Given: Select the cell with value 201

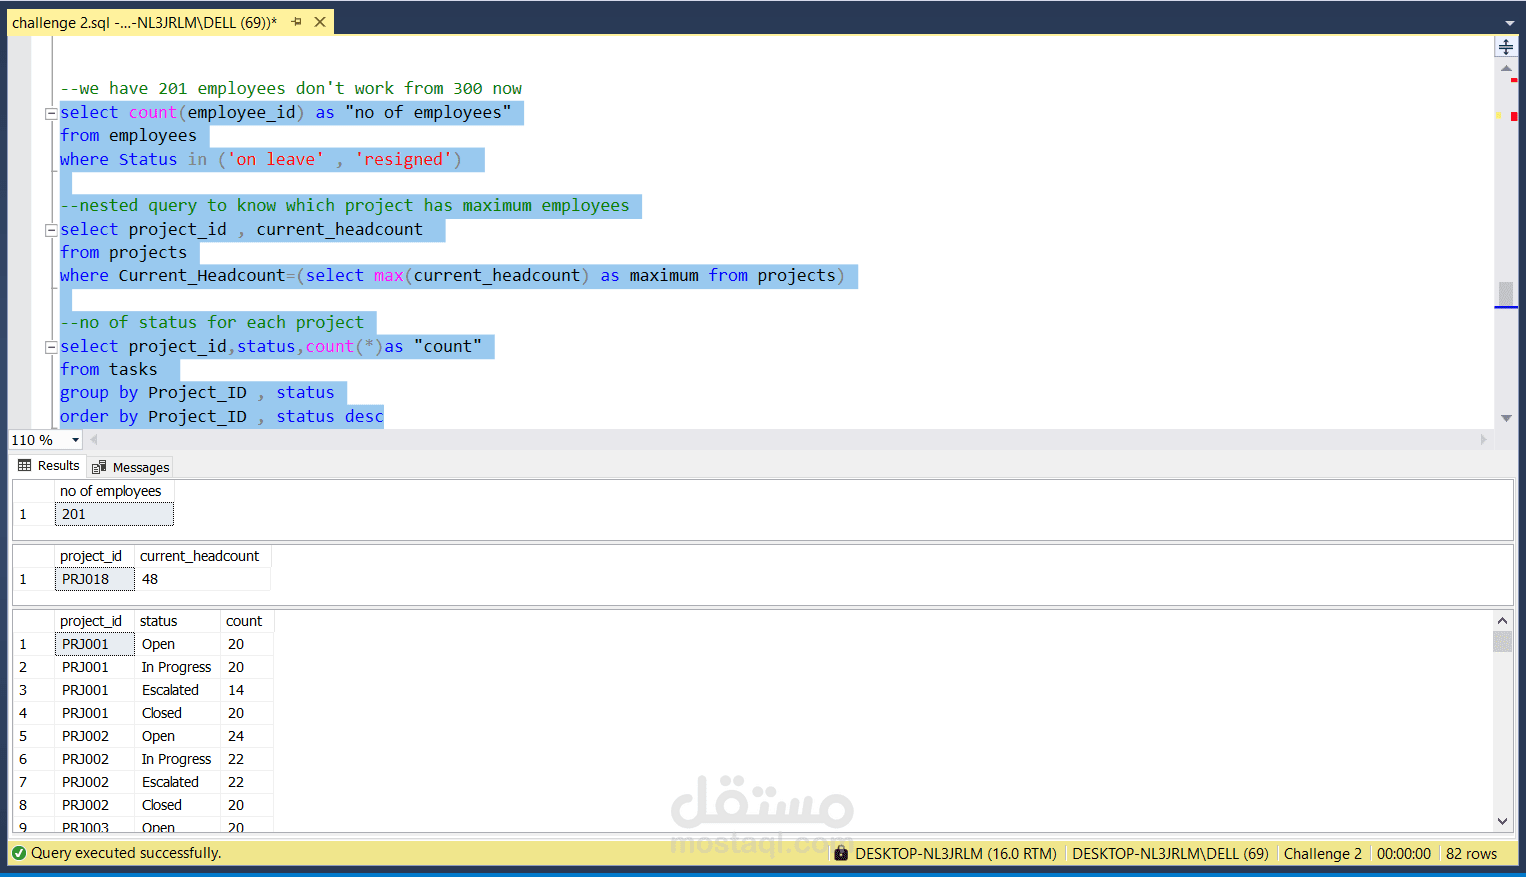Looking at the screenshot, I should (x=114, y=514).
